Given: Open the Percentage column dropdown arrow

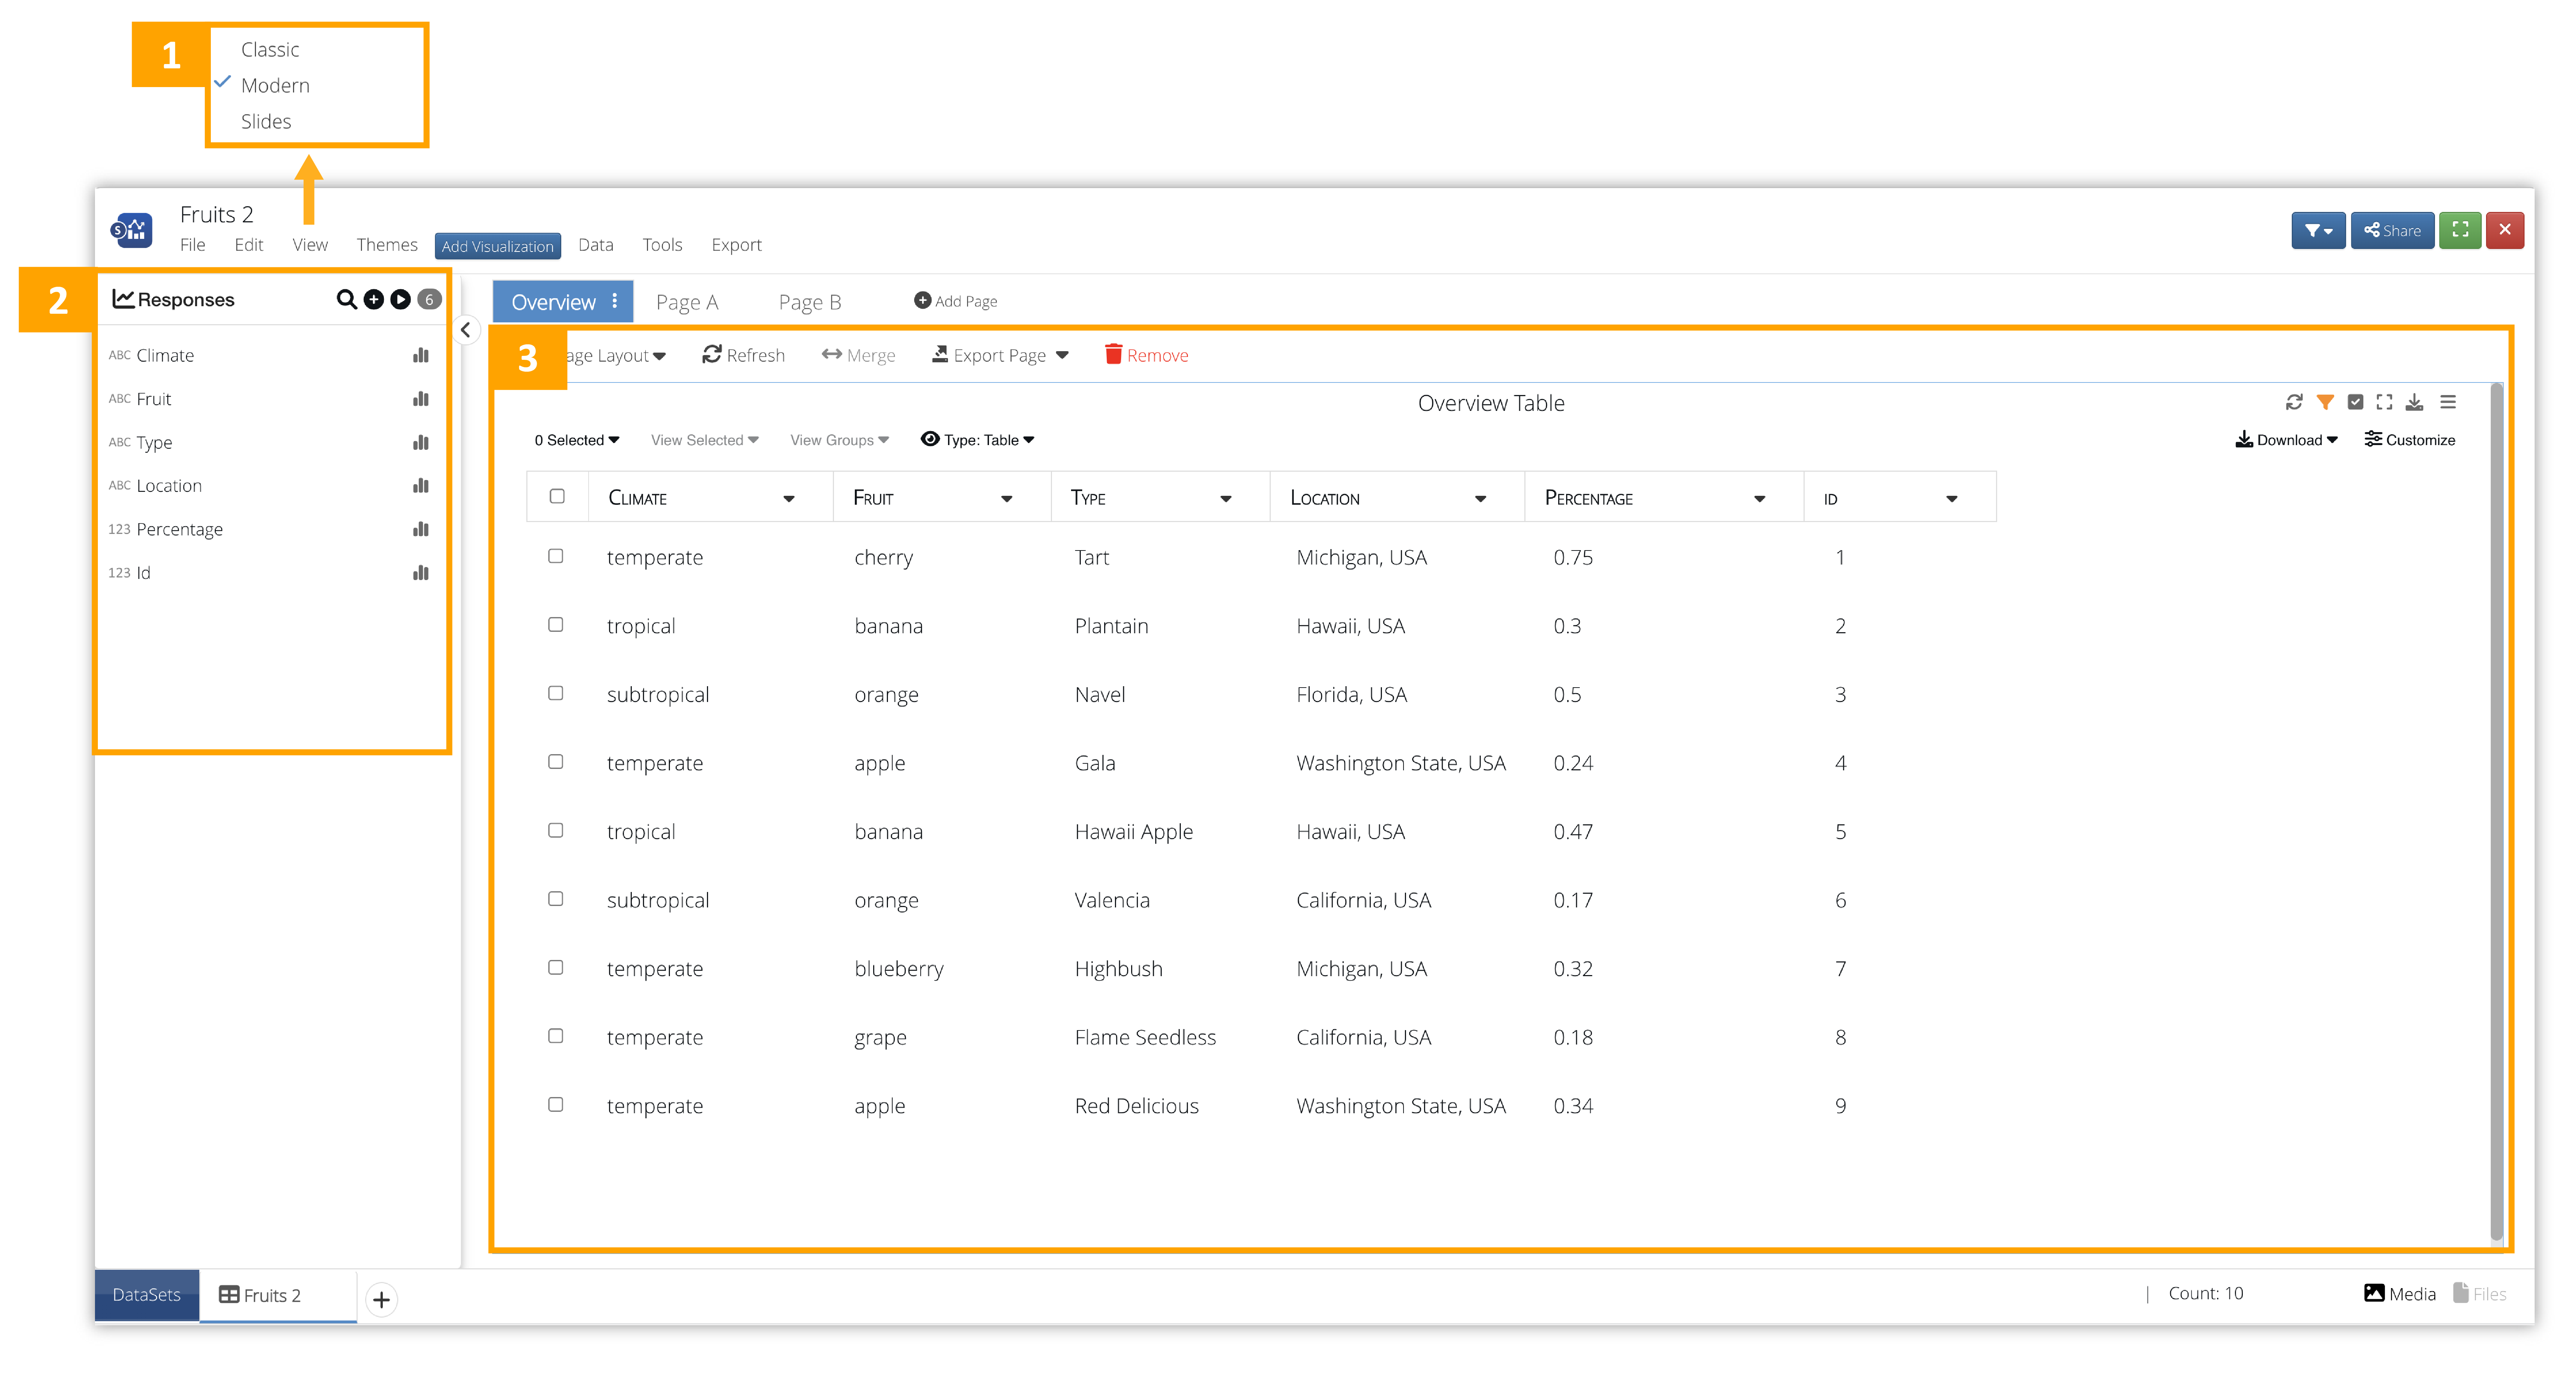Looking at the screenshot, I should tap(1760, 499).
